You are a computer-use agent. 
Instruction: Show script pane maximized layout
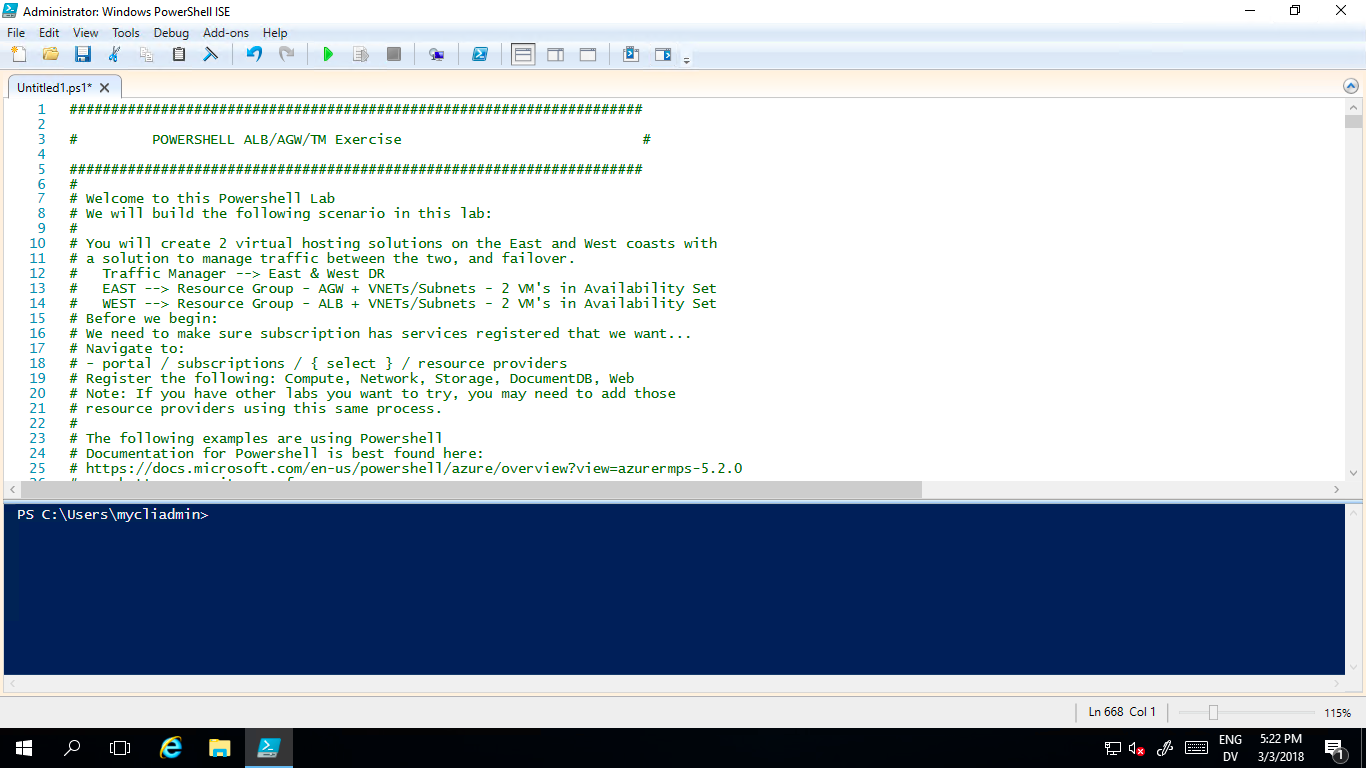click(x=588, y=54)
